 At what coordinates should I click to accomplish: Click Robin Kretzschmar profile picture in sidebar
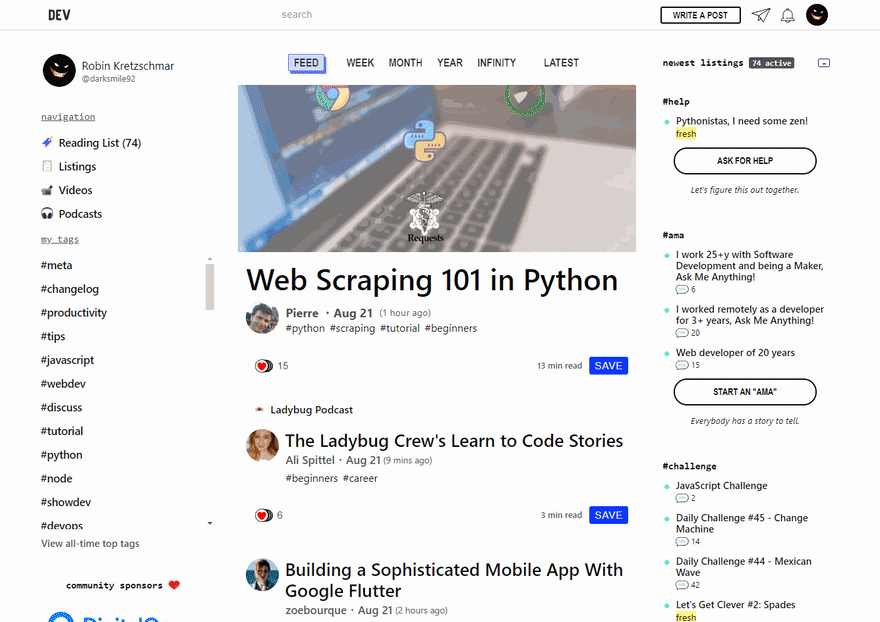point(59,70)
